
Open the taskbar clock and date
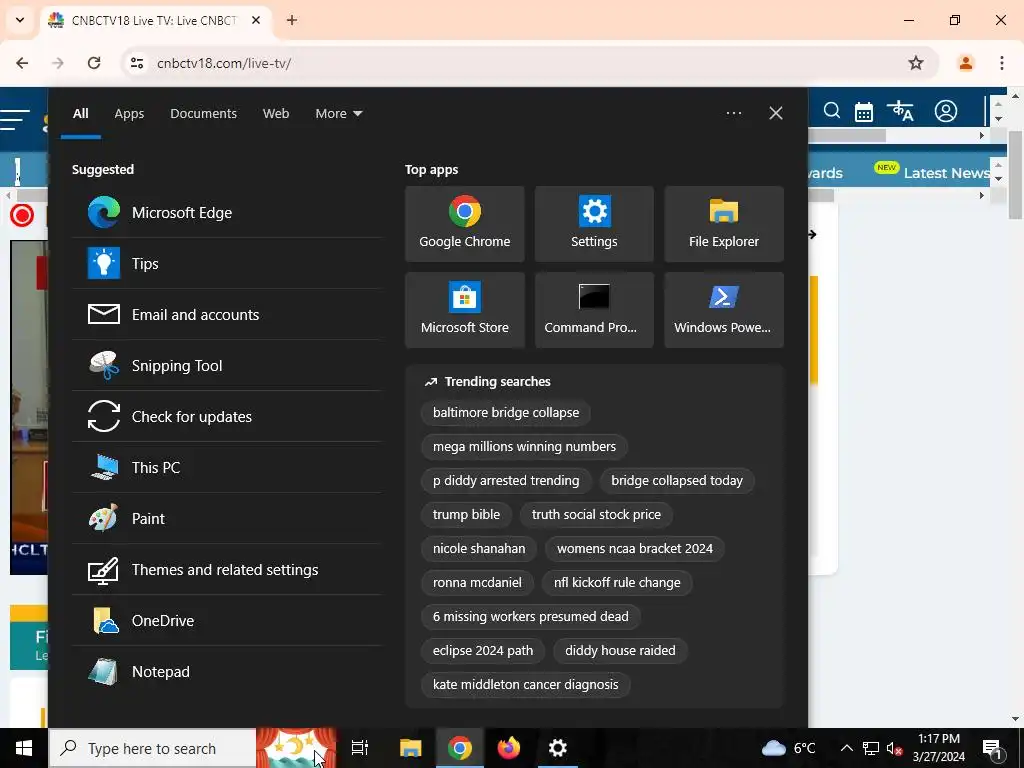point(939,748)
